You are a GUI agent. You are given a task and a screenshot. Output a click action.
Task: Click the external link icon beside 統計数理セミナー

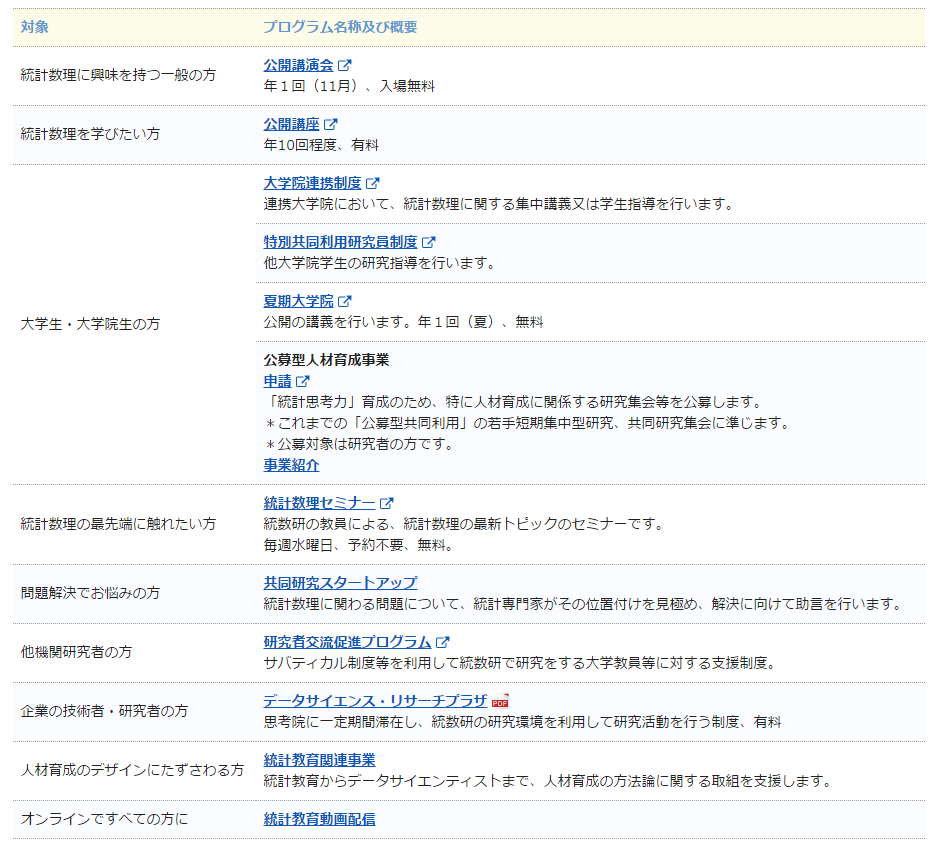(388, 503)
